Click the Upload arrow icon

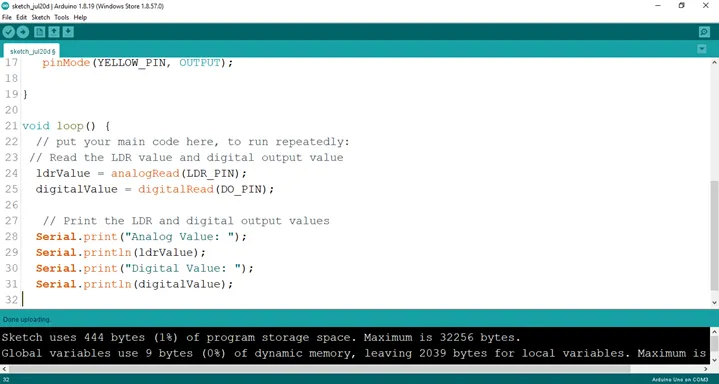[23, 32]
